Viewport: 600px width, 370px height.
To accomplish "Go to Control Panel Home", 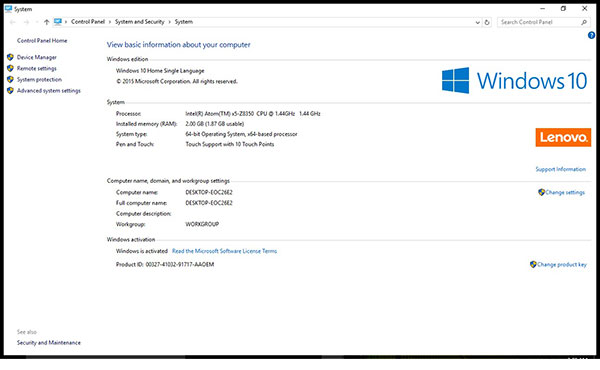I will coord(42,41).
